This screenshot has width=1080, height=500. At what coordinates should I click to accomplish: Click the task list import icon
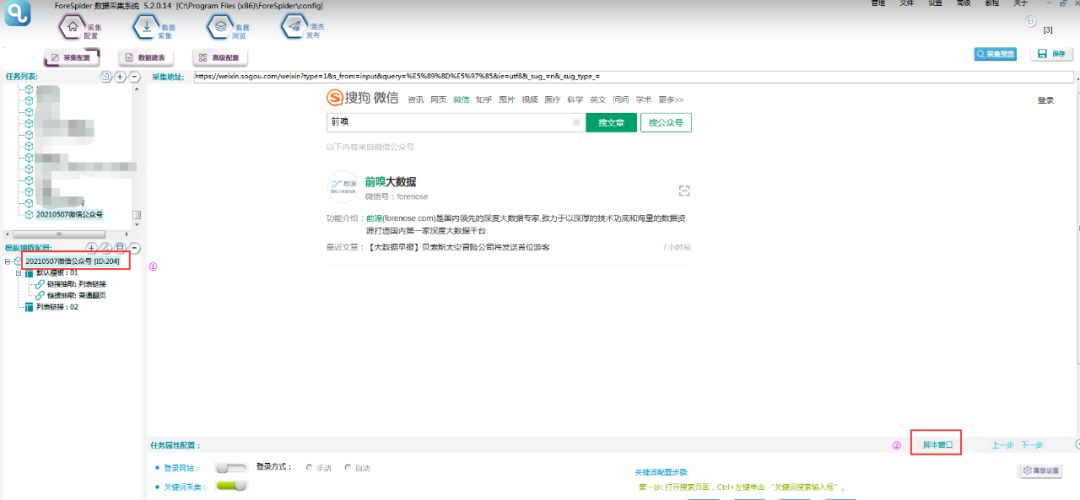105,76
